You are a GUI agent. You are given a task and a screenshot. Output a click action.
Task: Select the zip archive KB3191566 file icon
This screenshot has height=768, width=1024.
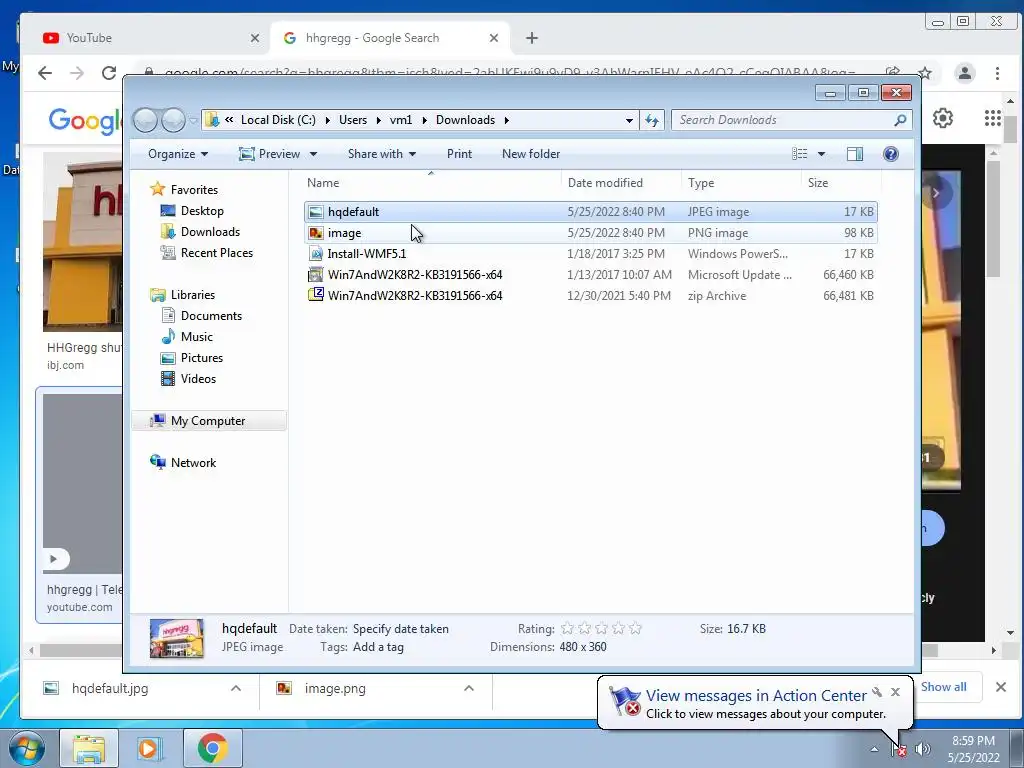[315, 295]
